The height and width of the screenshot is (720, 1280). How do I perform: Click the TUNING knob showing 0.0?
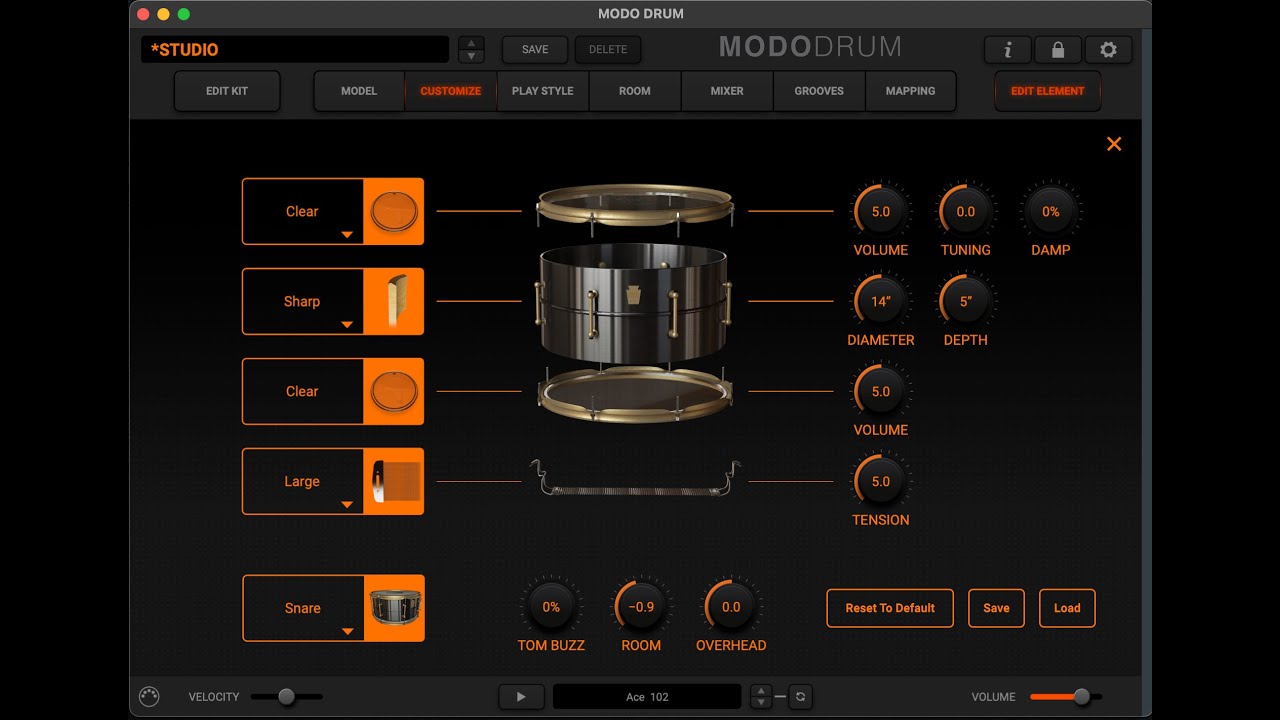coord(966,212)
